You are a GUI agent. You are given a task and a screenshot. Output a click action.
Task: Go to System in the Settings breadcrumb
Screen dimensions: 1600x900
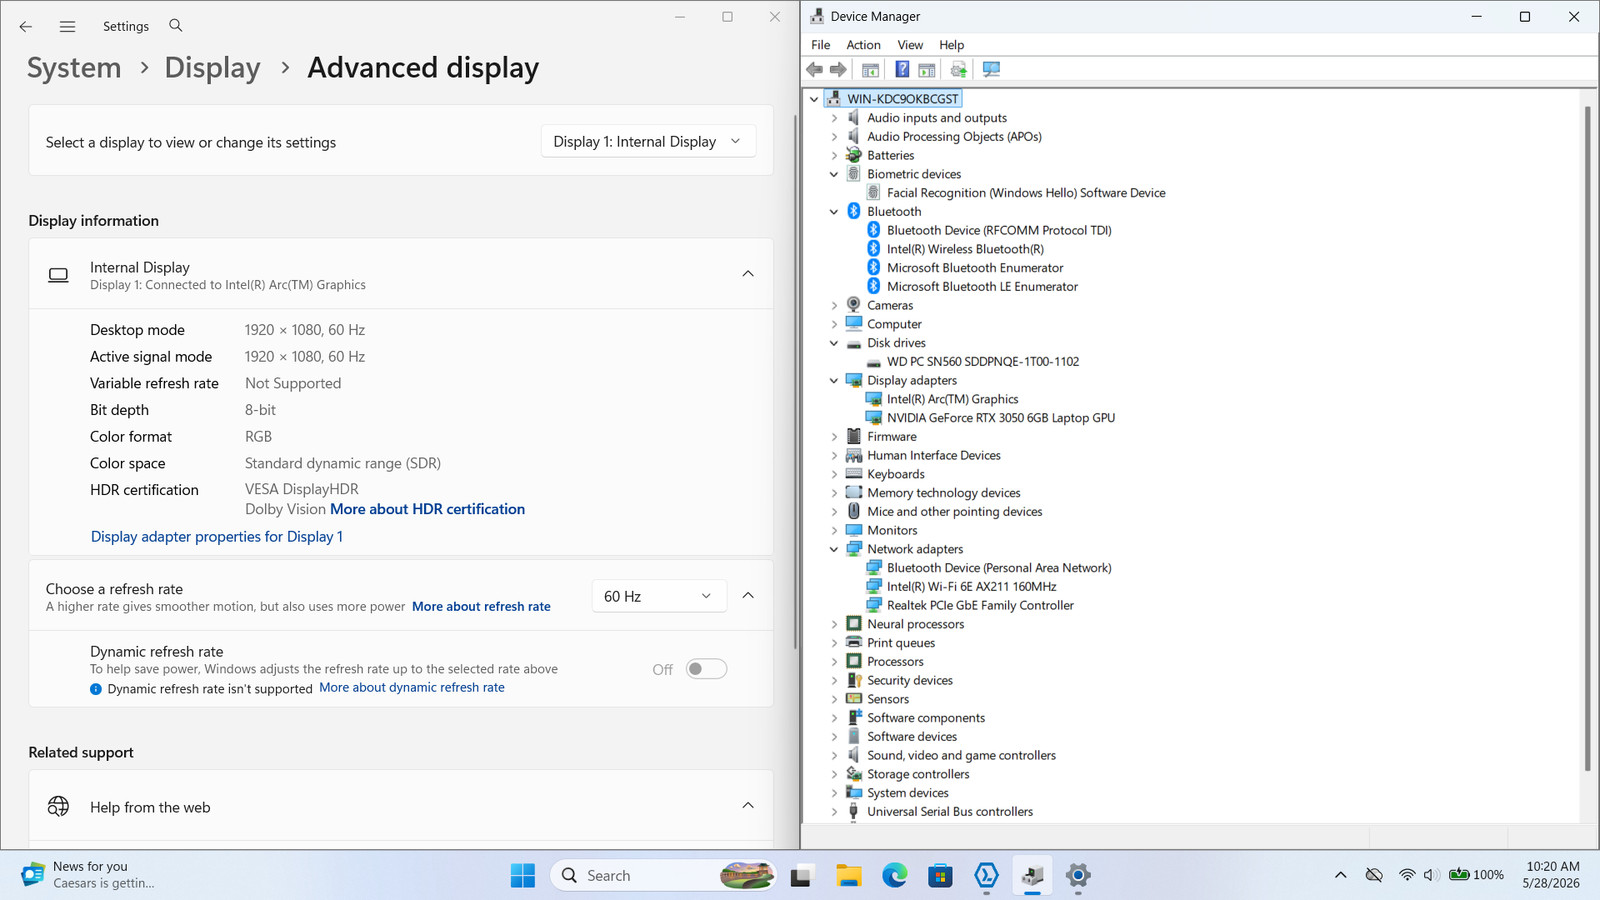74,68
